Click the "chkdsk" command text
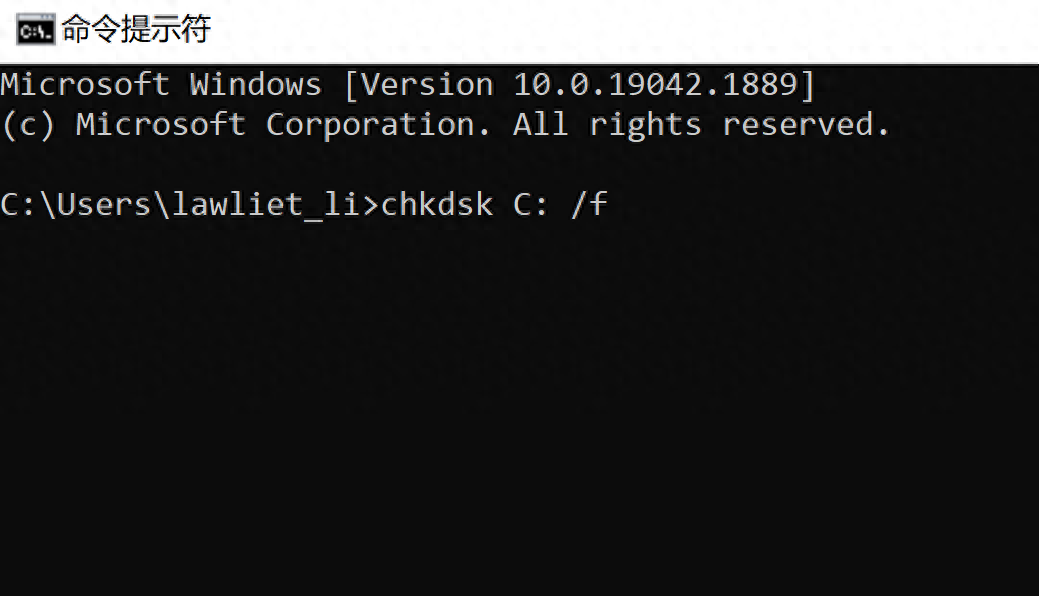 [x=437, y=206]
